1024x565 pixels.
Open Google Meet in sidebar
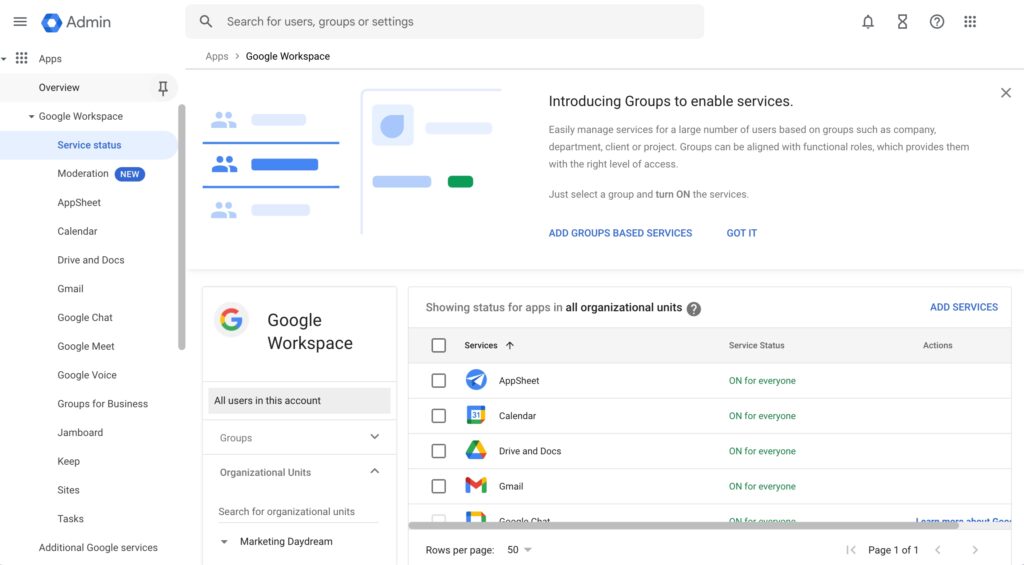tap(86, 346)
